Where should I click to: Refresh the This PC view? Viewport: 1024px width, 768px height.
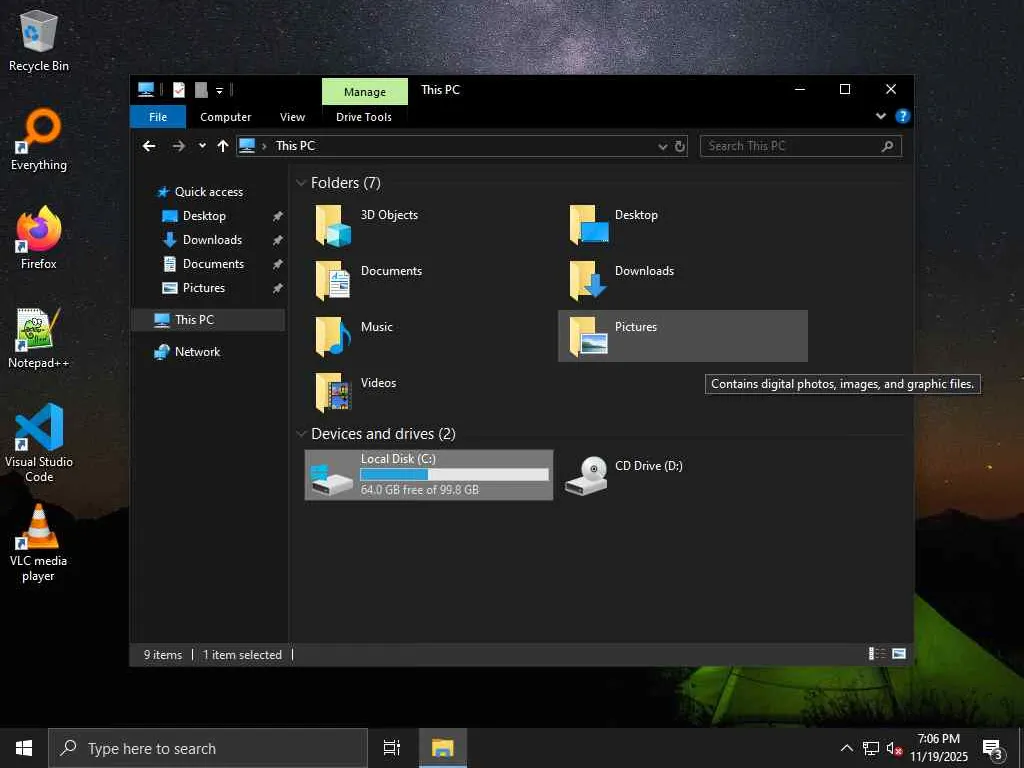pos(680,146)
